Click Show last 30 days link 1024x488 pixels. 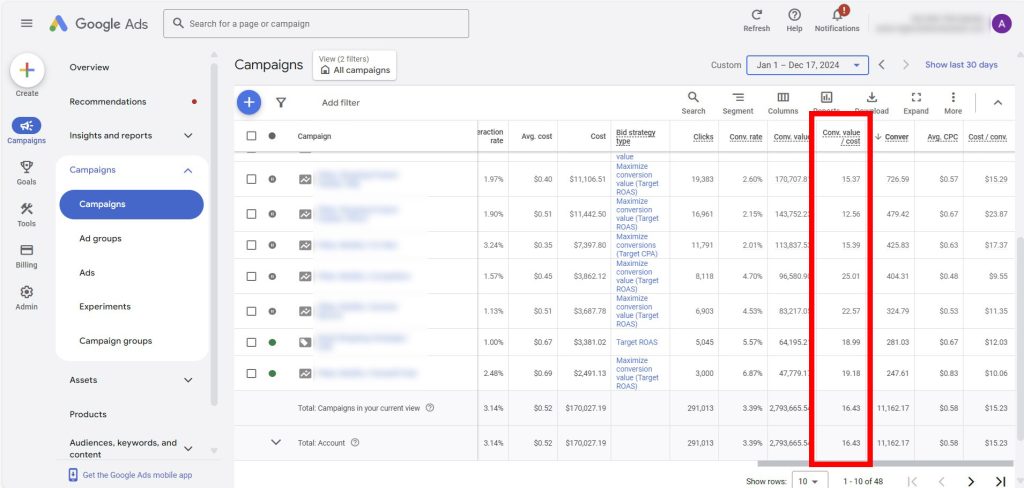961,65
